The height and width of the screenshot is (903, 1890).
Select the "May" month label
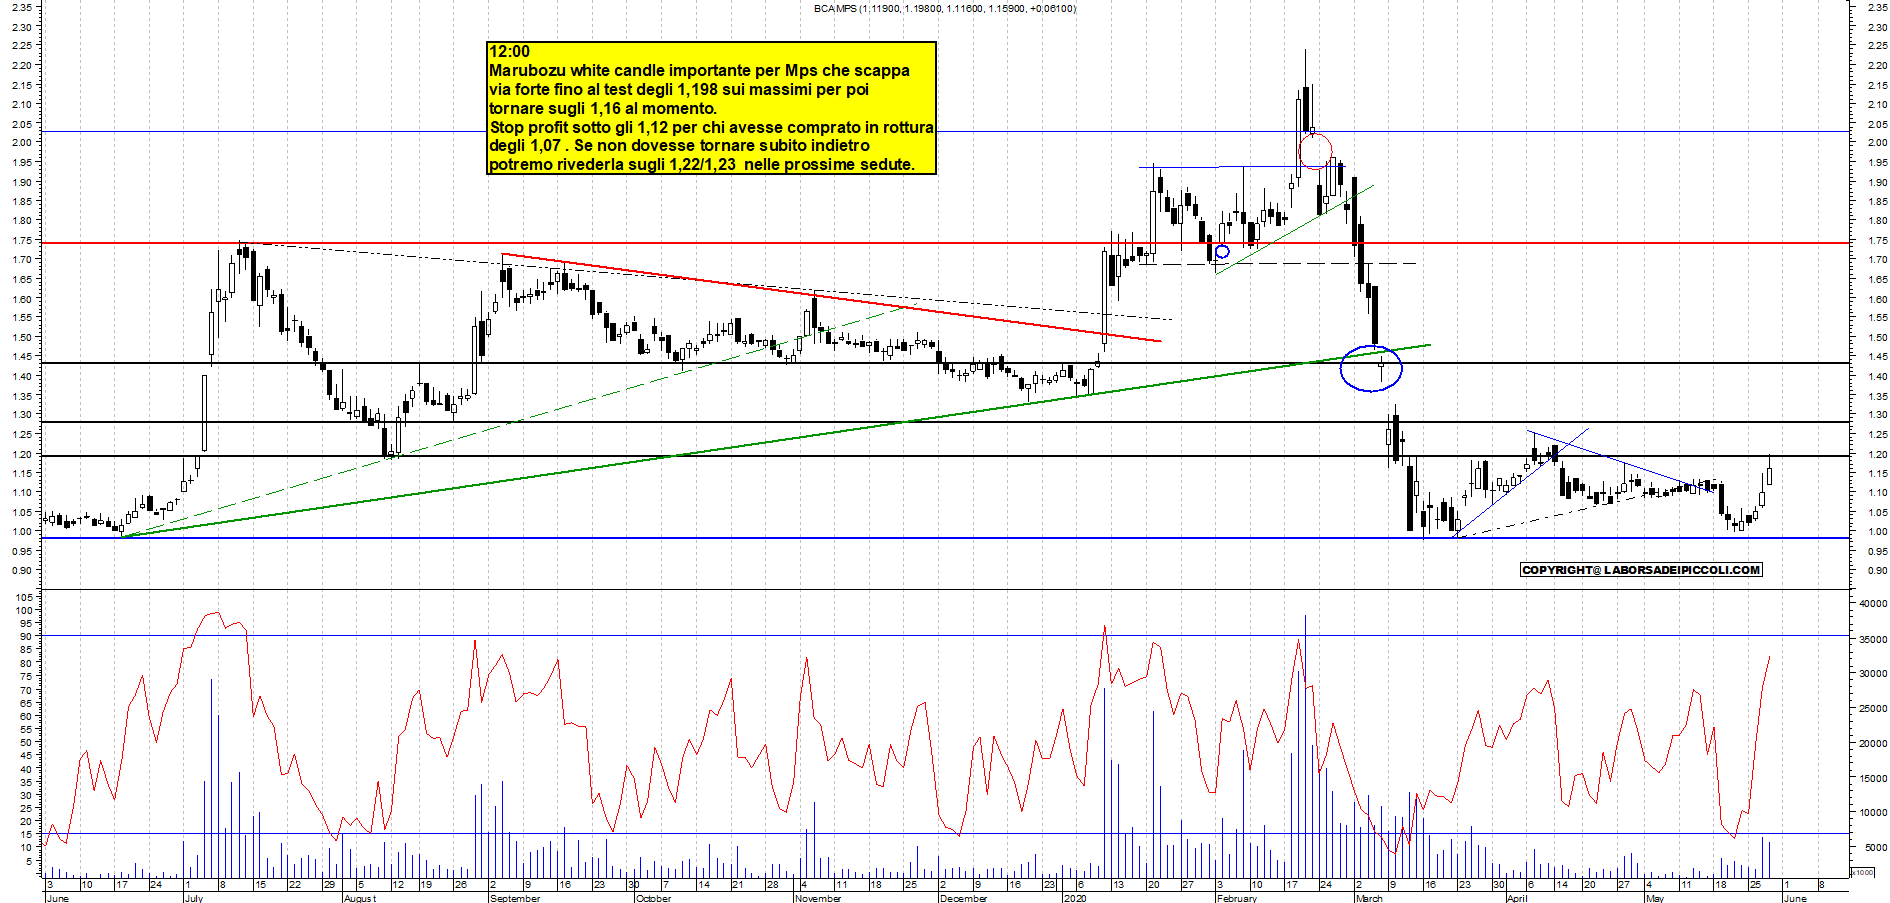coord(1655,898)
